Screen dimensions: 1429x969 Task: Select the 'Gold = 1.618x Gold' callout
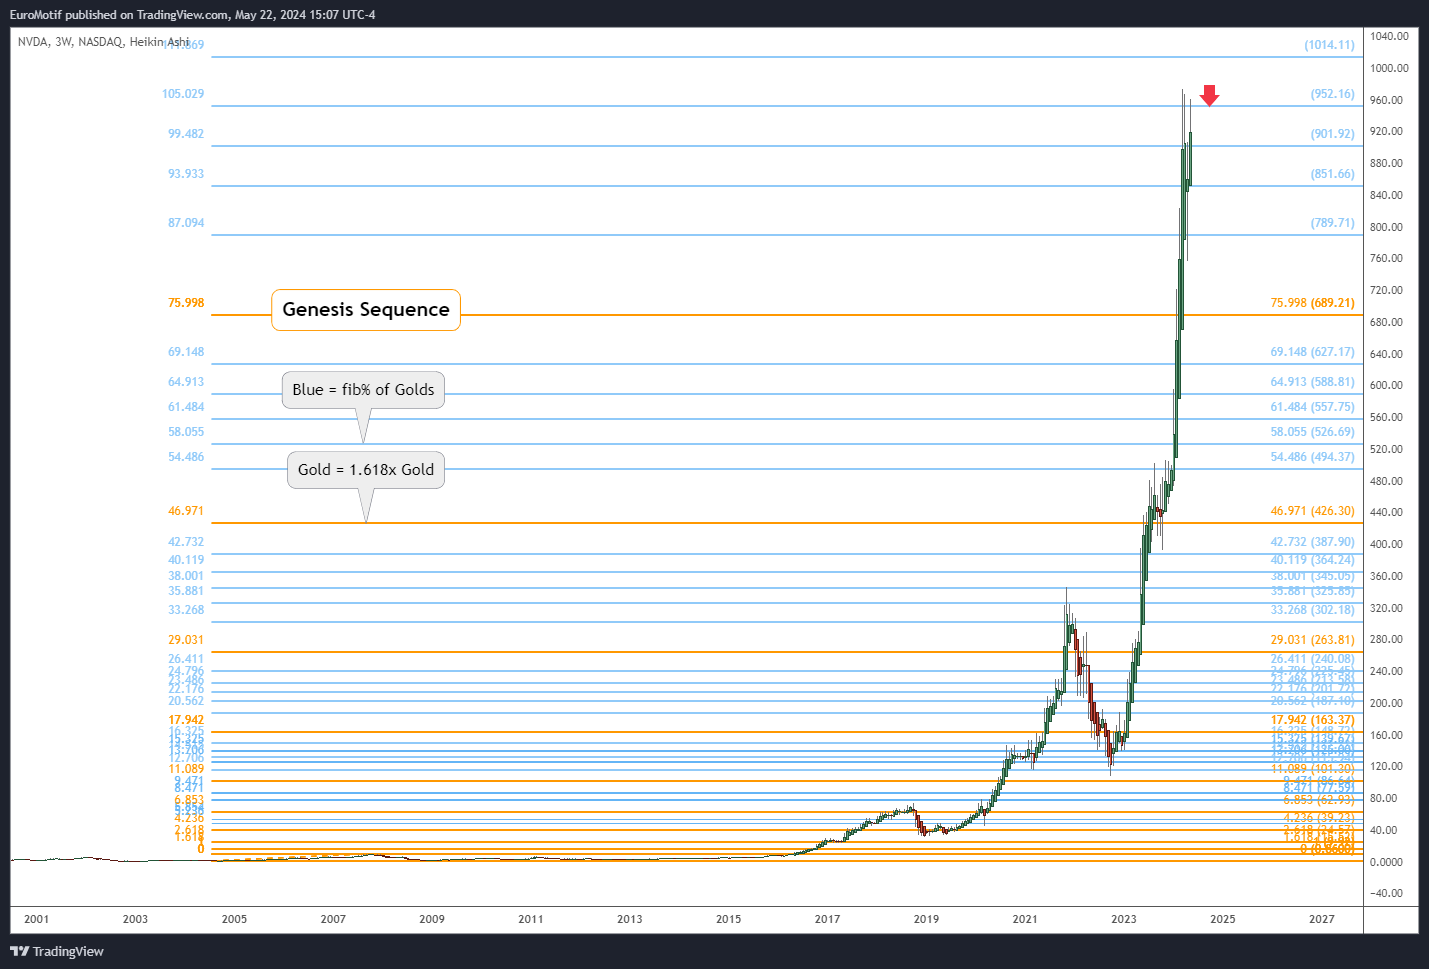(x=366, y=470)
